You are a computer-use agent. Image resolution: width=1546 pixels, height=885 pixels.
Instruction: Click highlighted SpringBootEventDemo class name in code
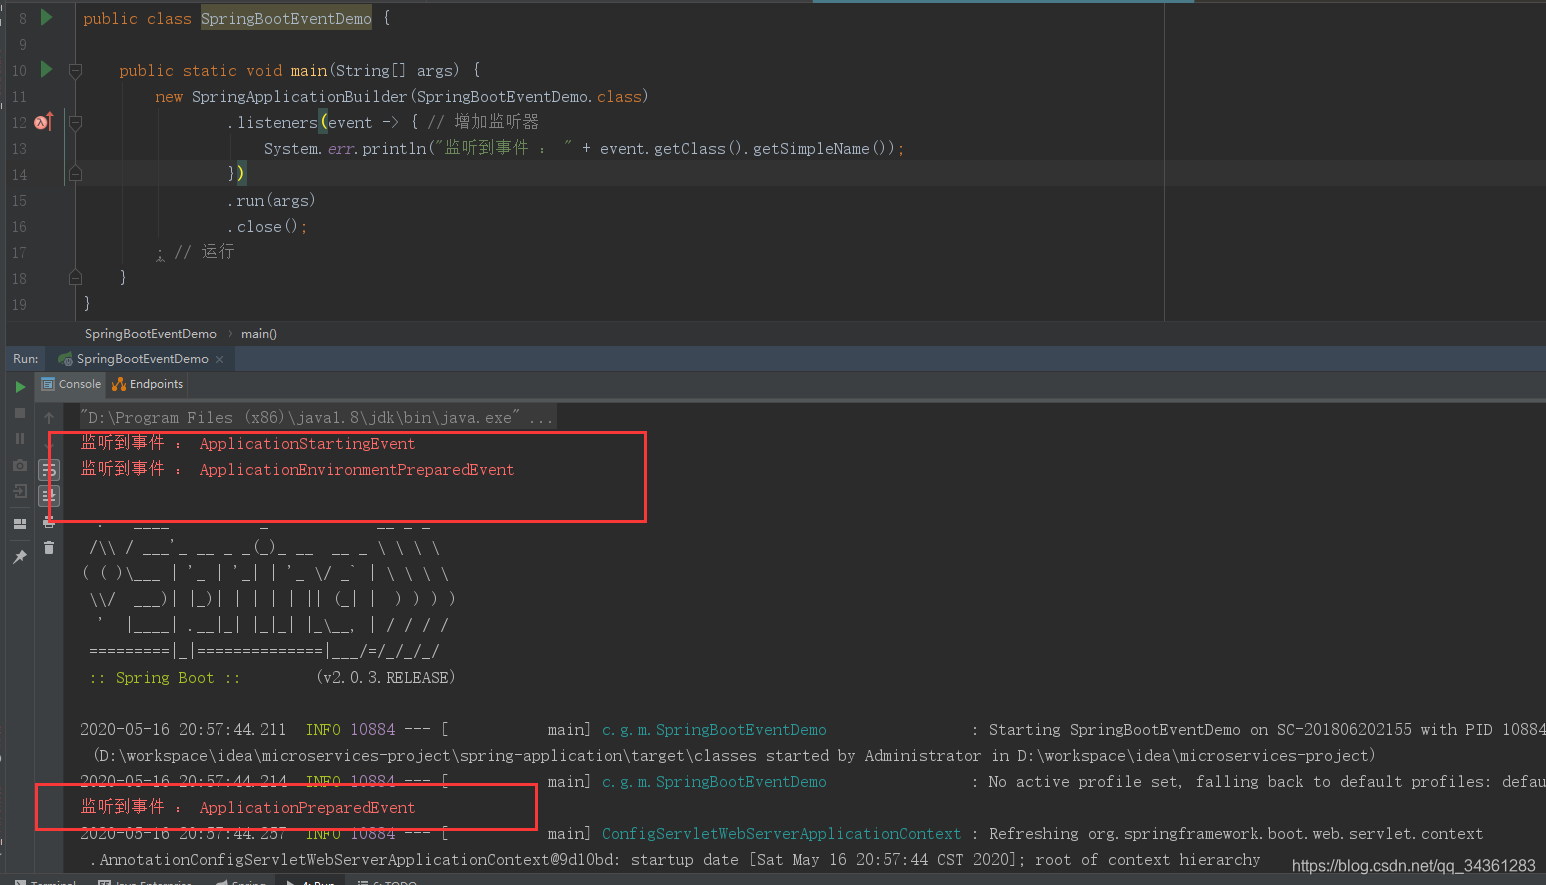tap(286, 19)
